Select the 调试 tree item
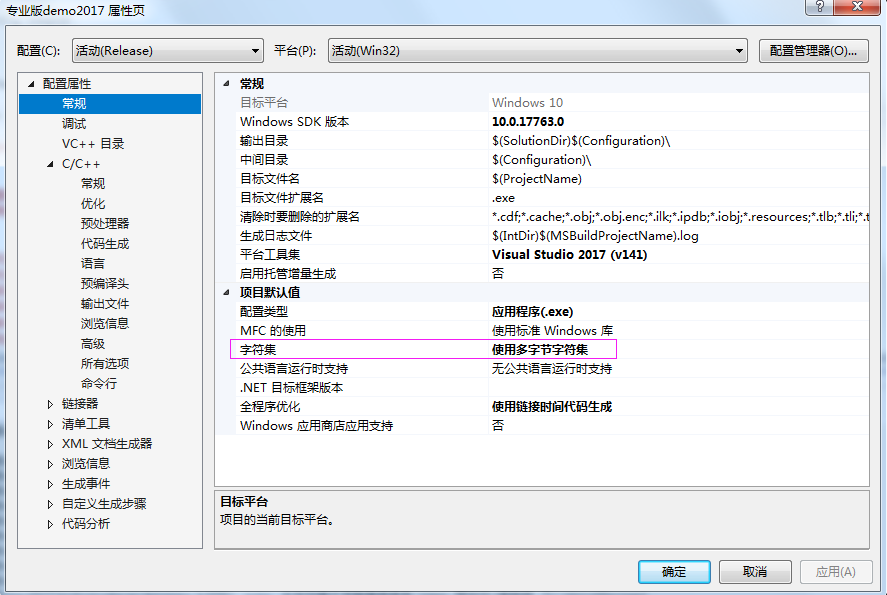 pos(73,123)
